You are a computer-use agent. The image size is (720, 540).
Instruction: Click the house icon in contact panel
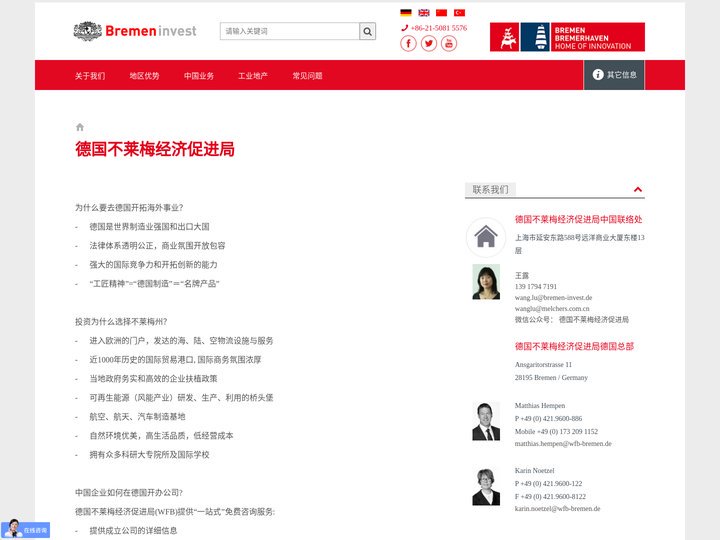[x=486, y=237]
